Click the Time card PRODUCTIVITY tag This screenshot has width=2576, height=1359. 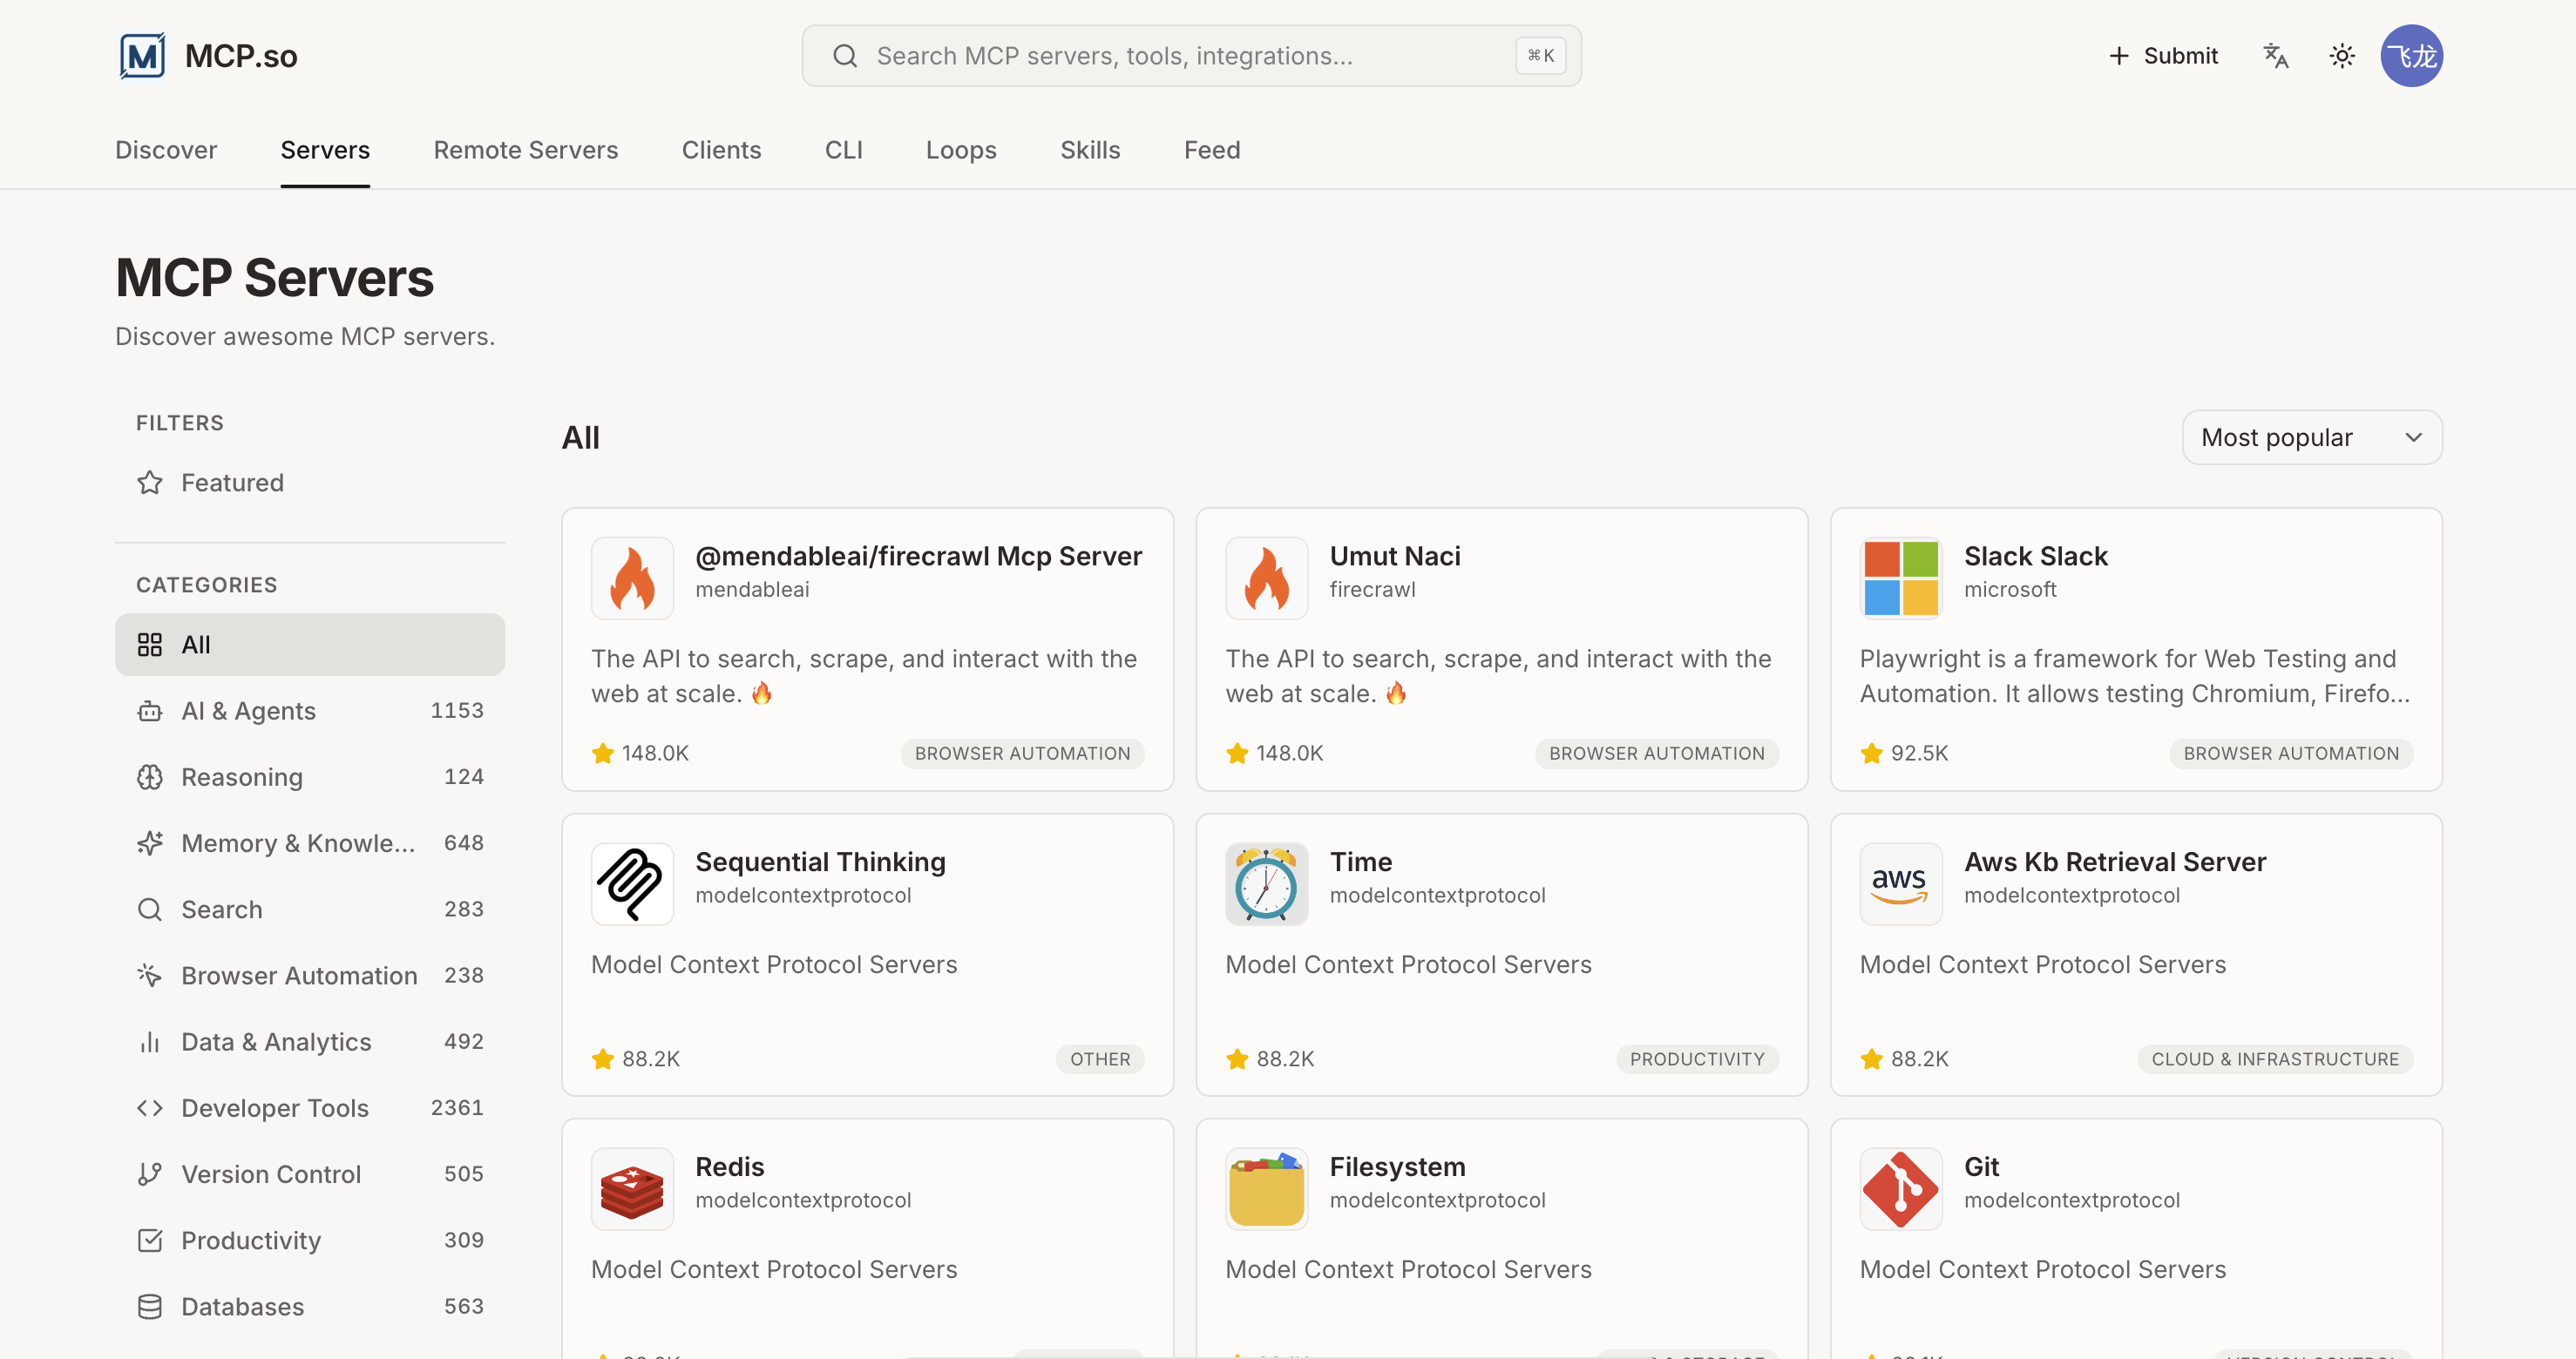click(x=1697, y=1059)
